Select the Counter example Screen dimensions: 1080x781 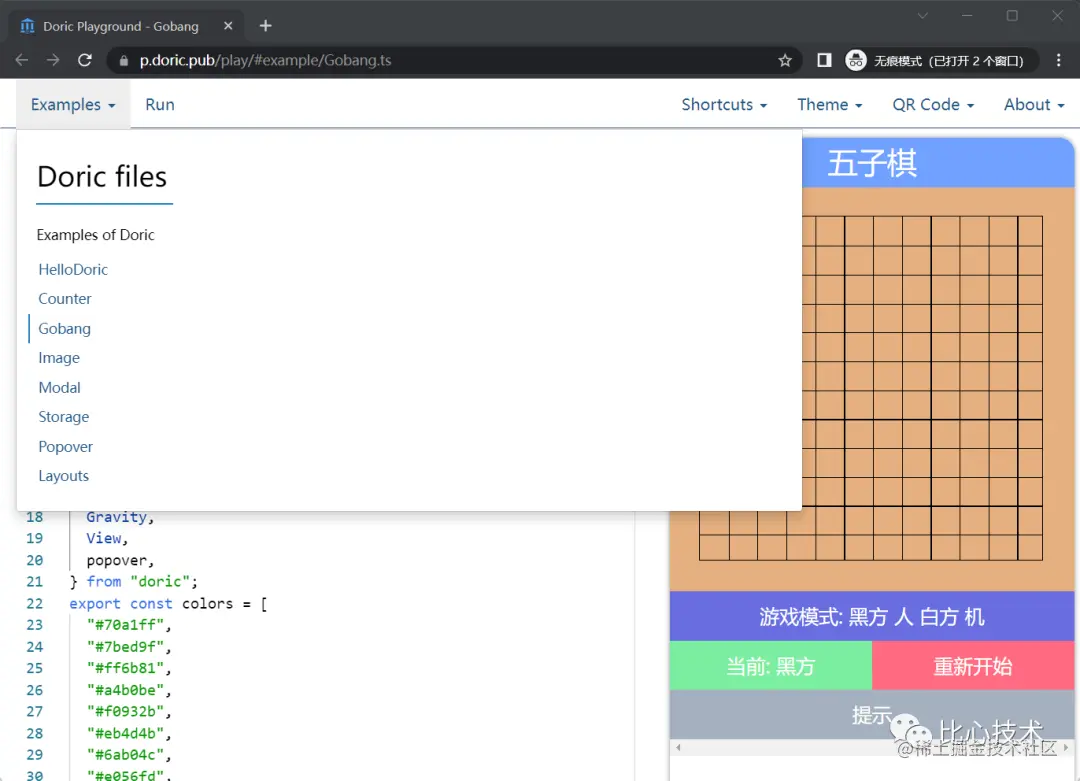(65, 299)
